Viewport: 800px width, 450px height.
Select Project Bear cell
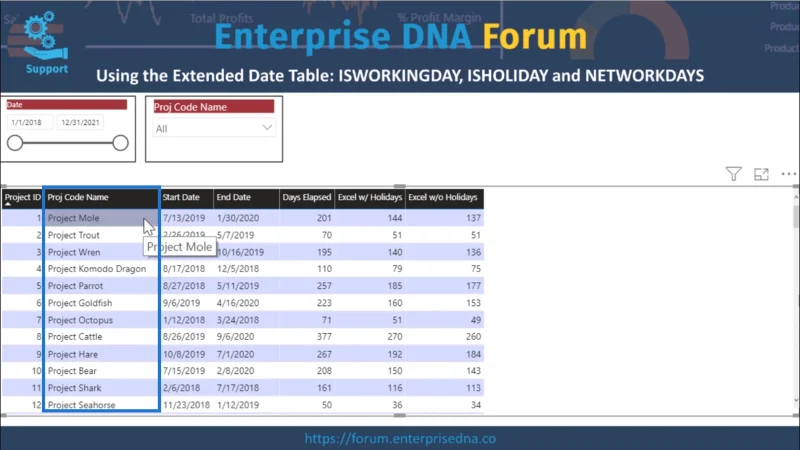72,371
